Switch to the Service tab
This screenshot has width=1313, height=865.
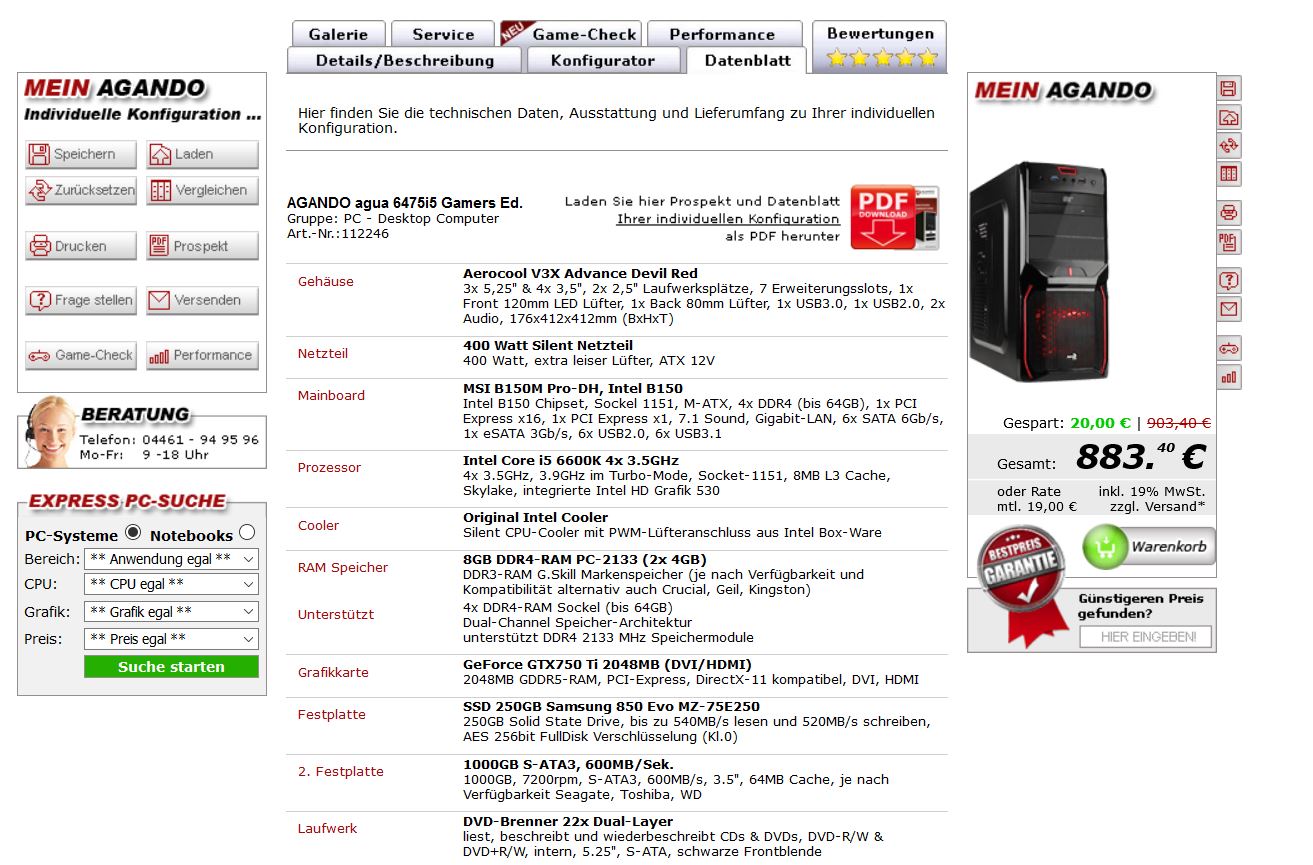tap(443, 34)
